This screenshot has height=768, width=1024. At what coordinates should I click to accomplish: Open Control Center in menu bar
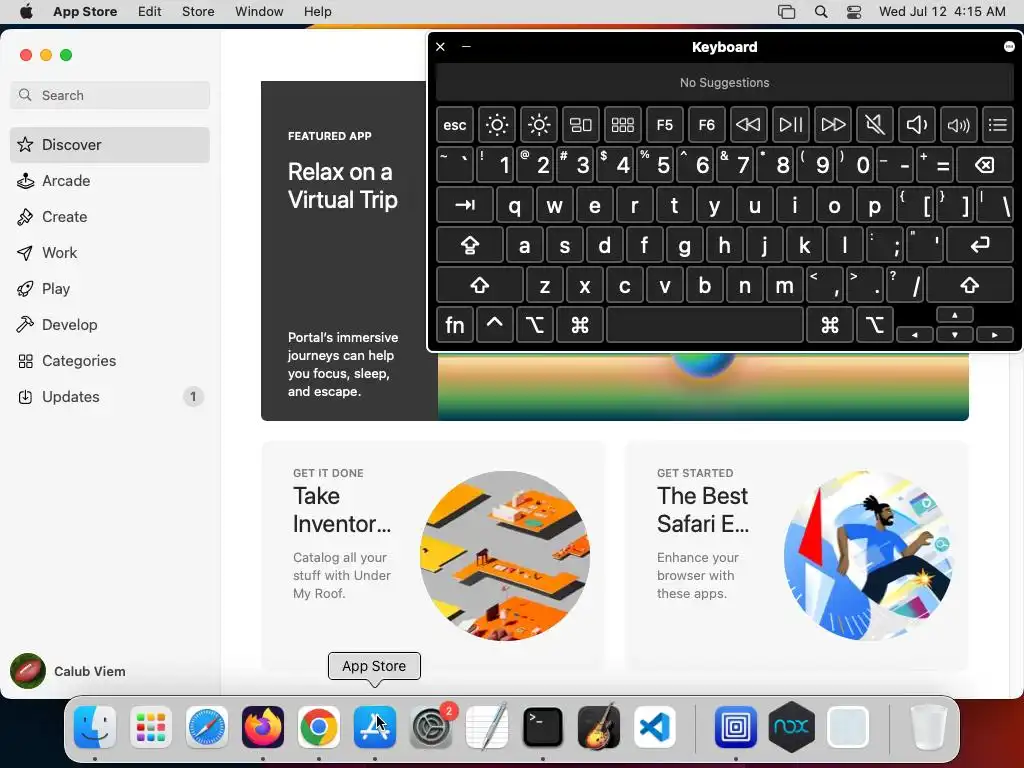[x=854, y=12]
